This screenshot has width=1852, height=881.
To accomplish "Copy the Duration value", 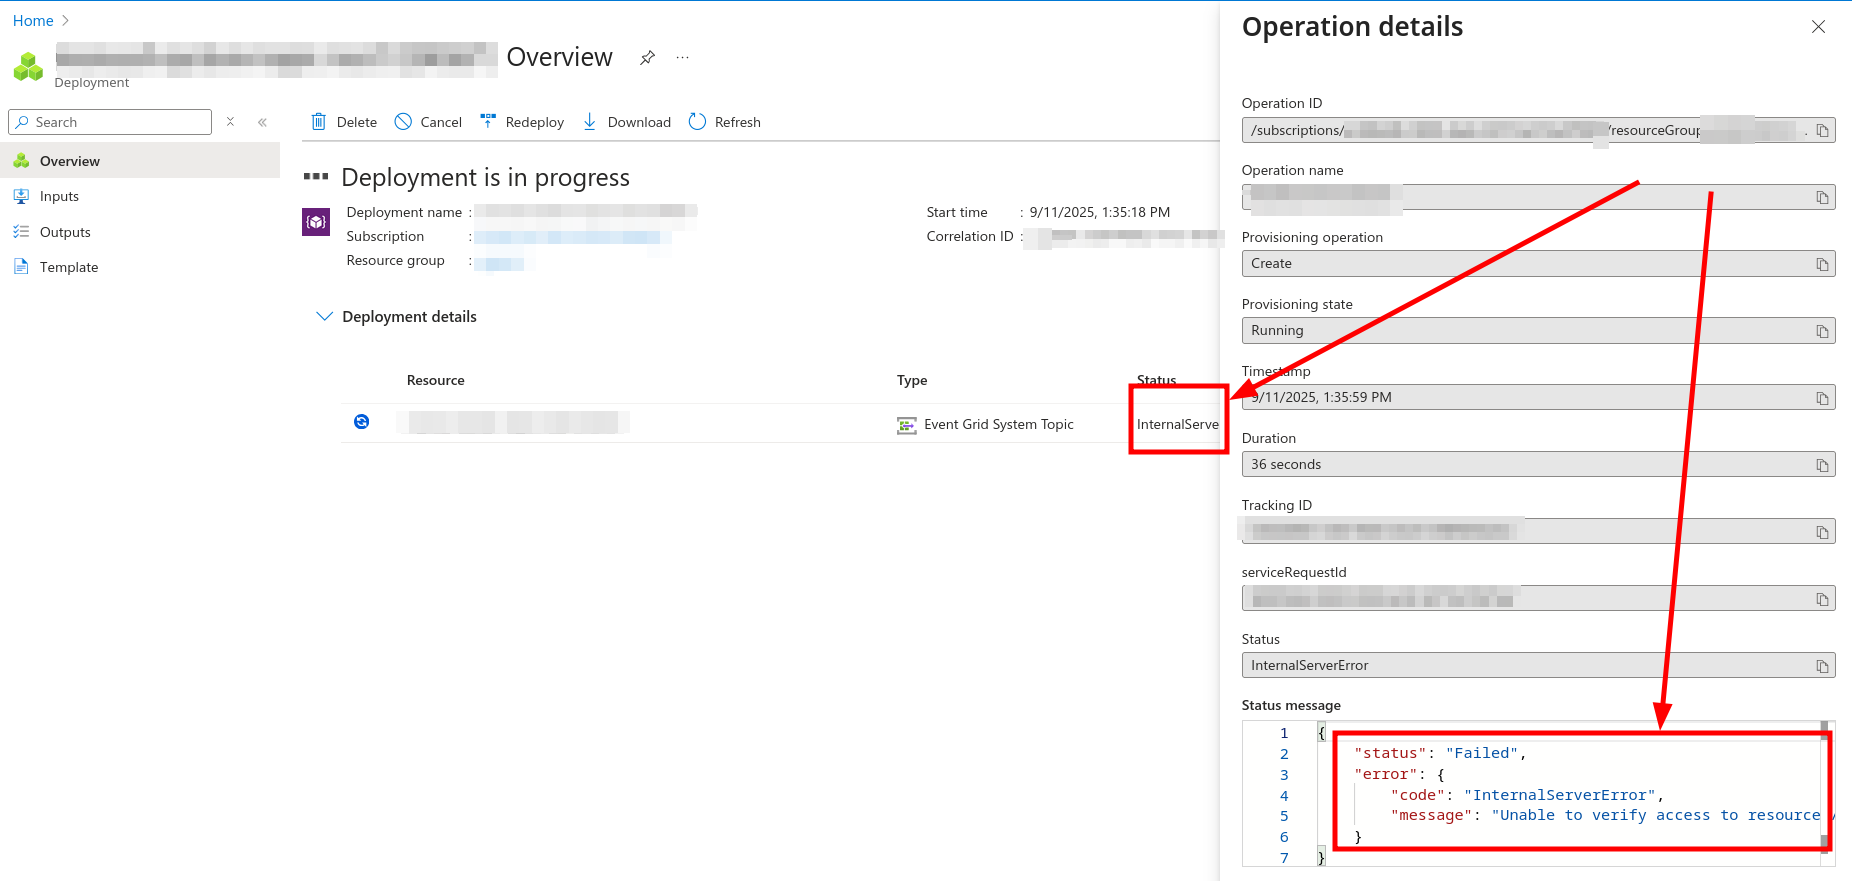I will [x=1822, y=466].
